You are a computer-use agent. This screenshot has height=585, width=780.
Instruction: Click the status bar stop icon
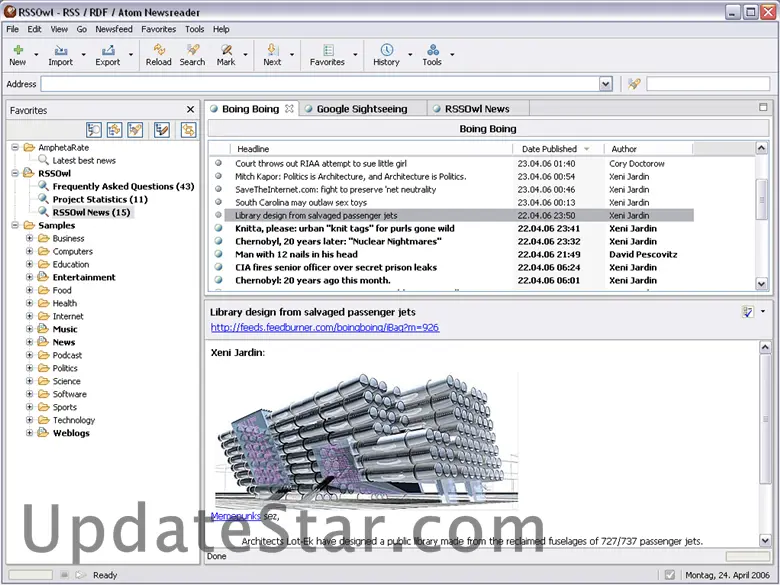[x=64, y=575]
